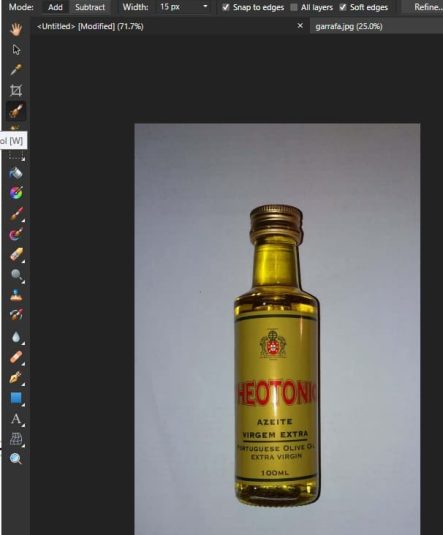Expand the Paint Brush tool flyout

[x=24, y=220]
